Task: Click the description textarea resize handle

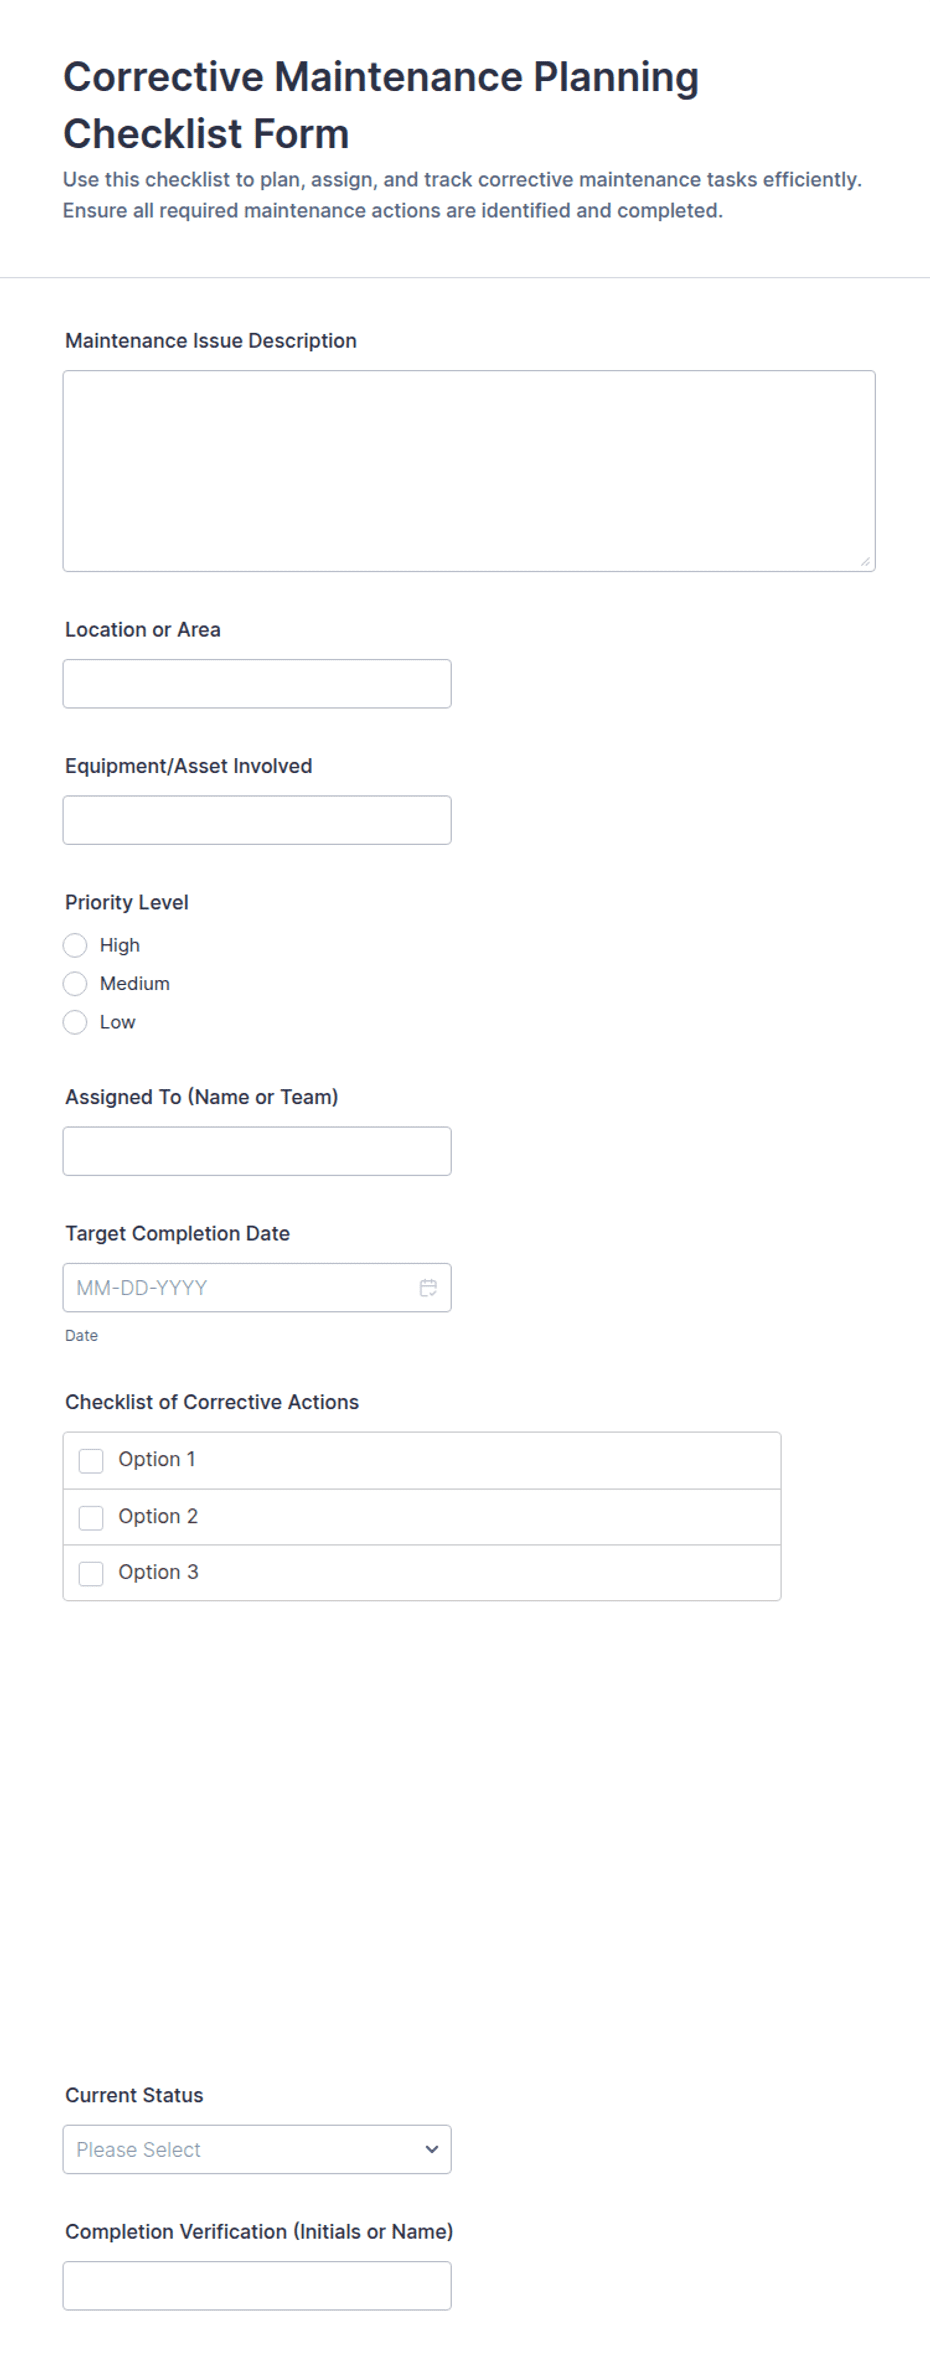Action: click(865, 562)
